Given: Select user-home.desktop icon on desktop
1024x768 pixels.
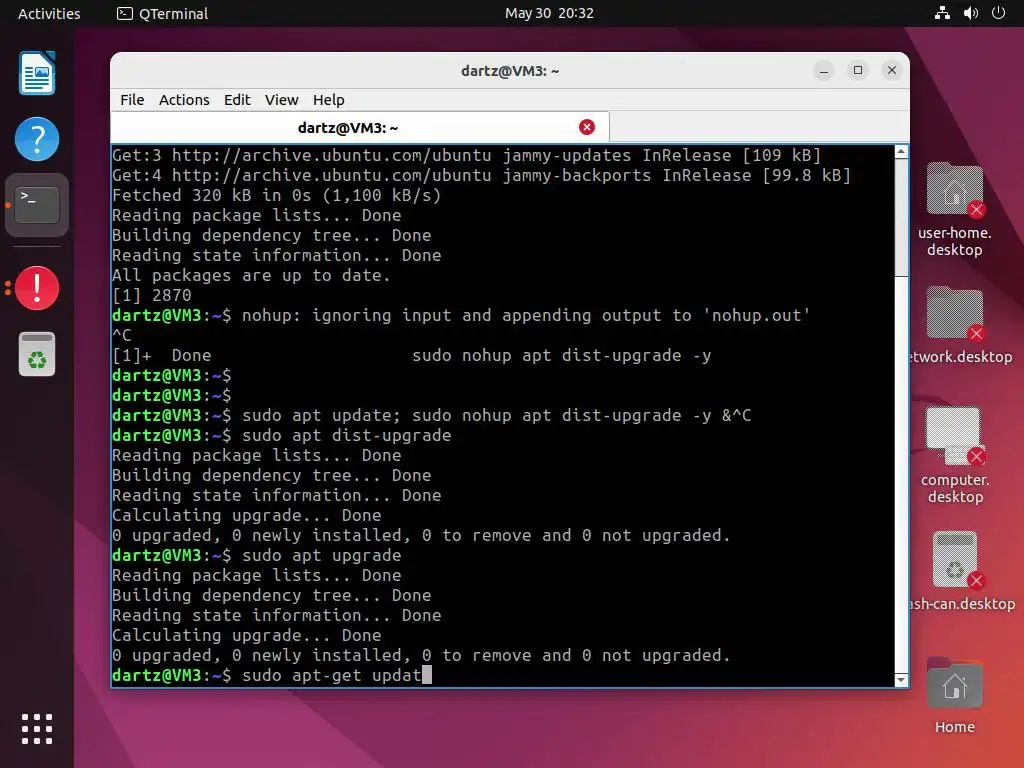Looking at the screenshot, I should coord(954,209).
